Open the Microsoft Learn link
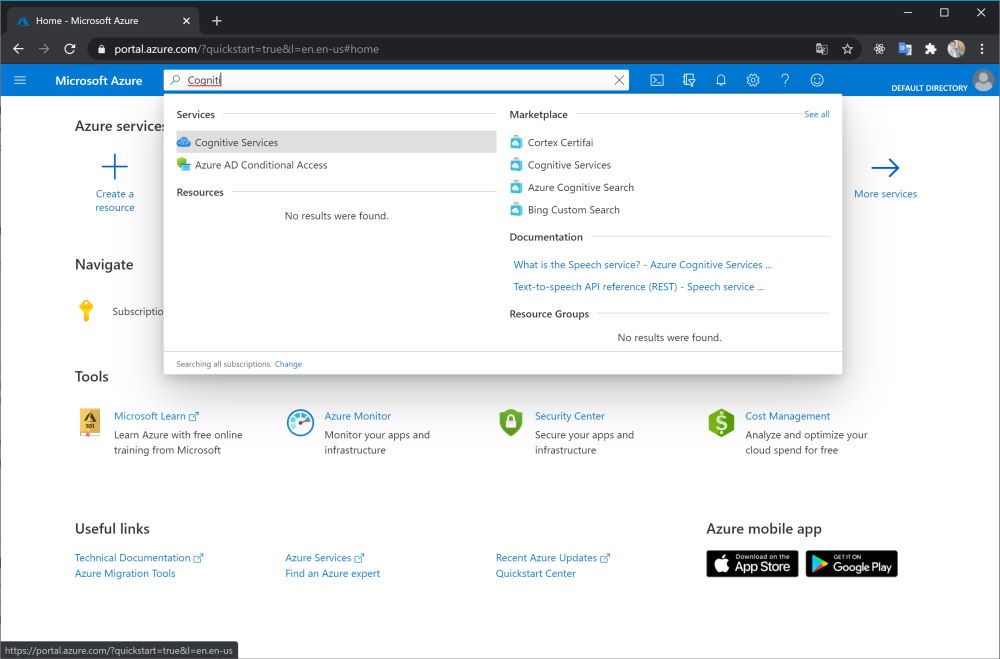This screenshot has width=1000, height=659. coord(156,416)
